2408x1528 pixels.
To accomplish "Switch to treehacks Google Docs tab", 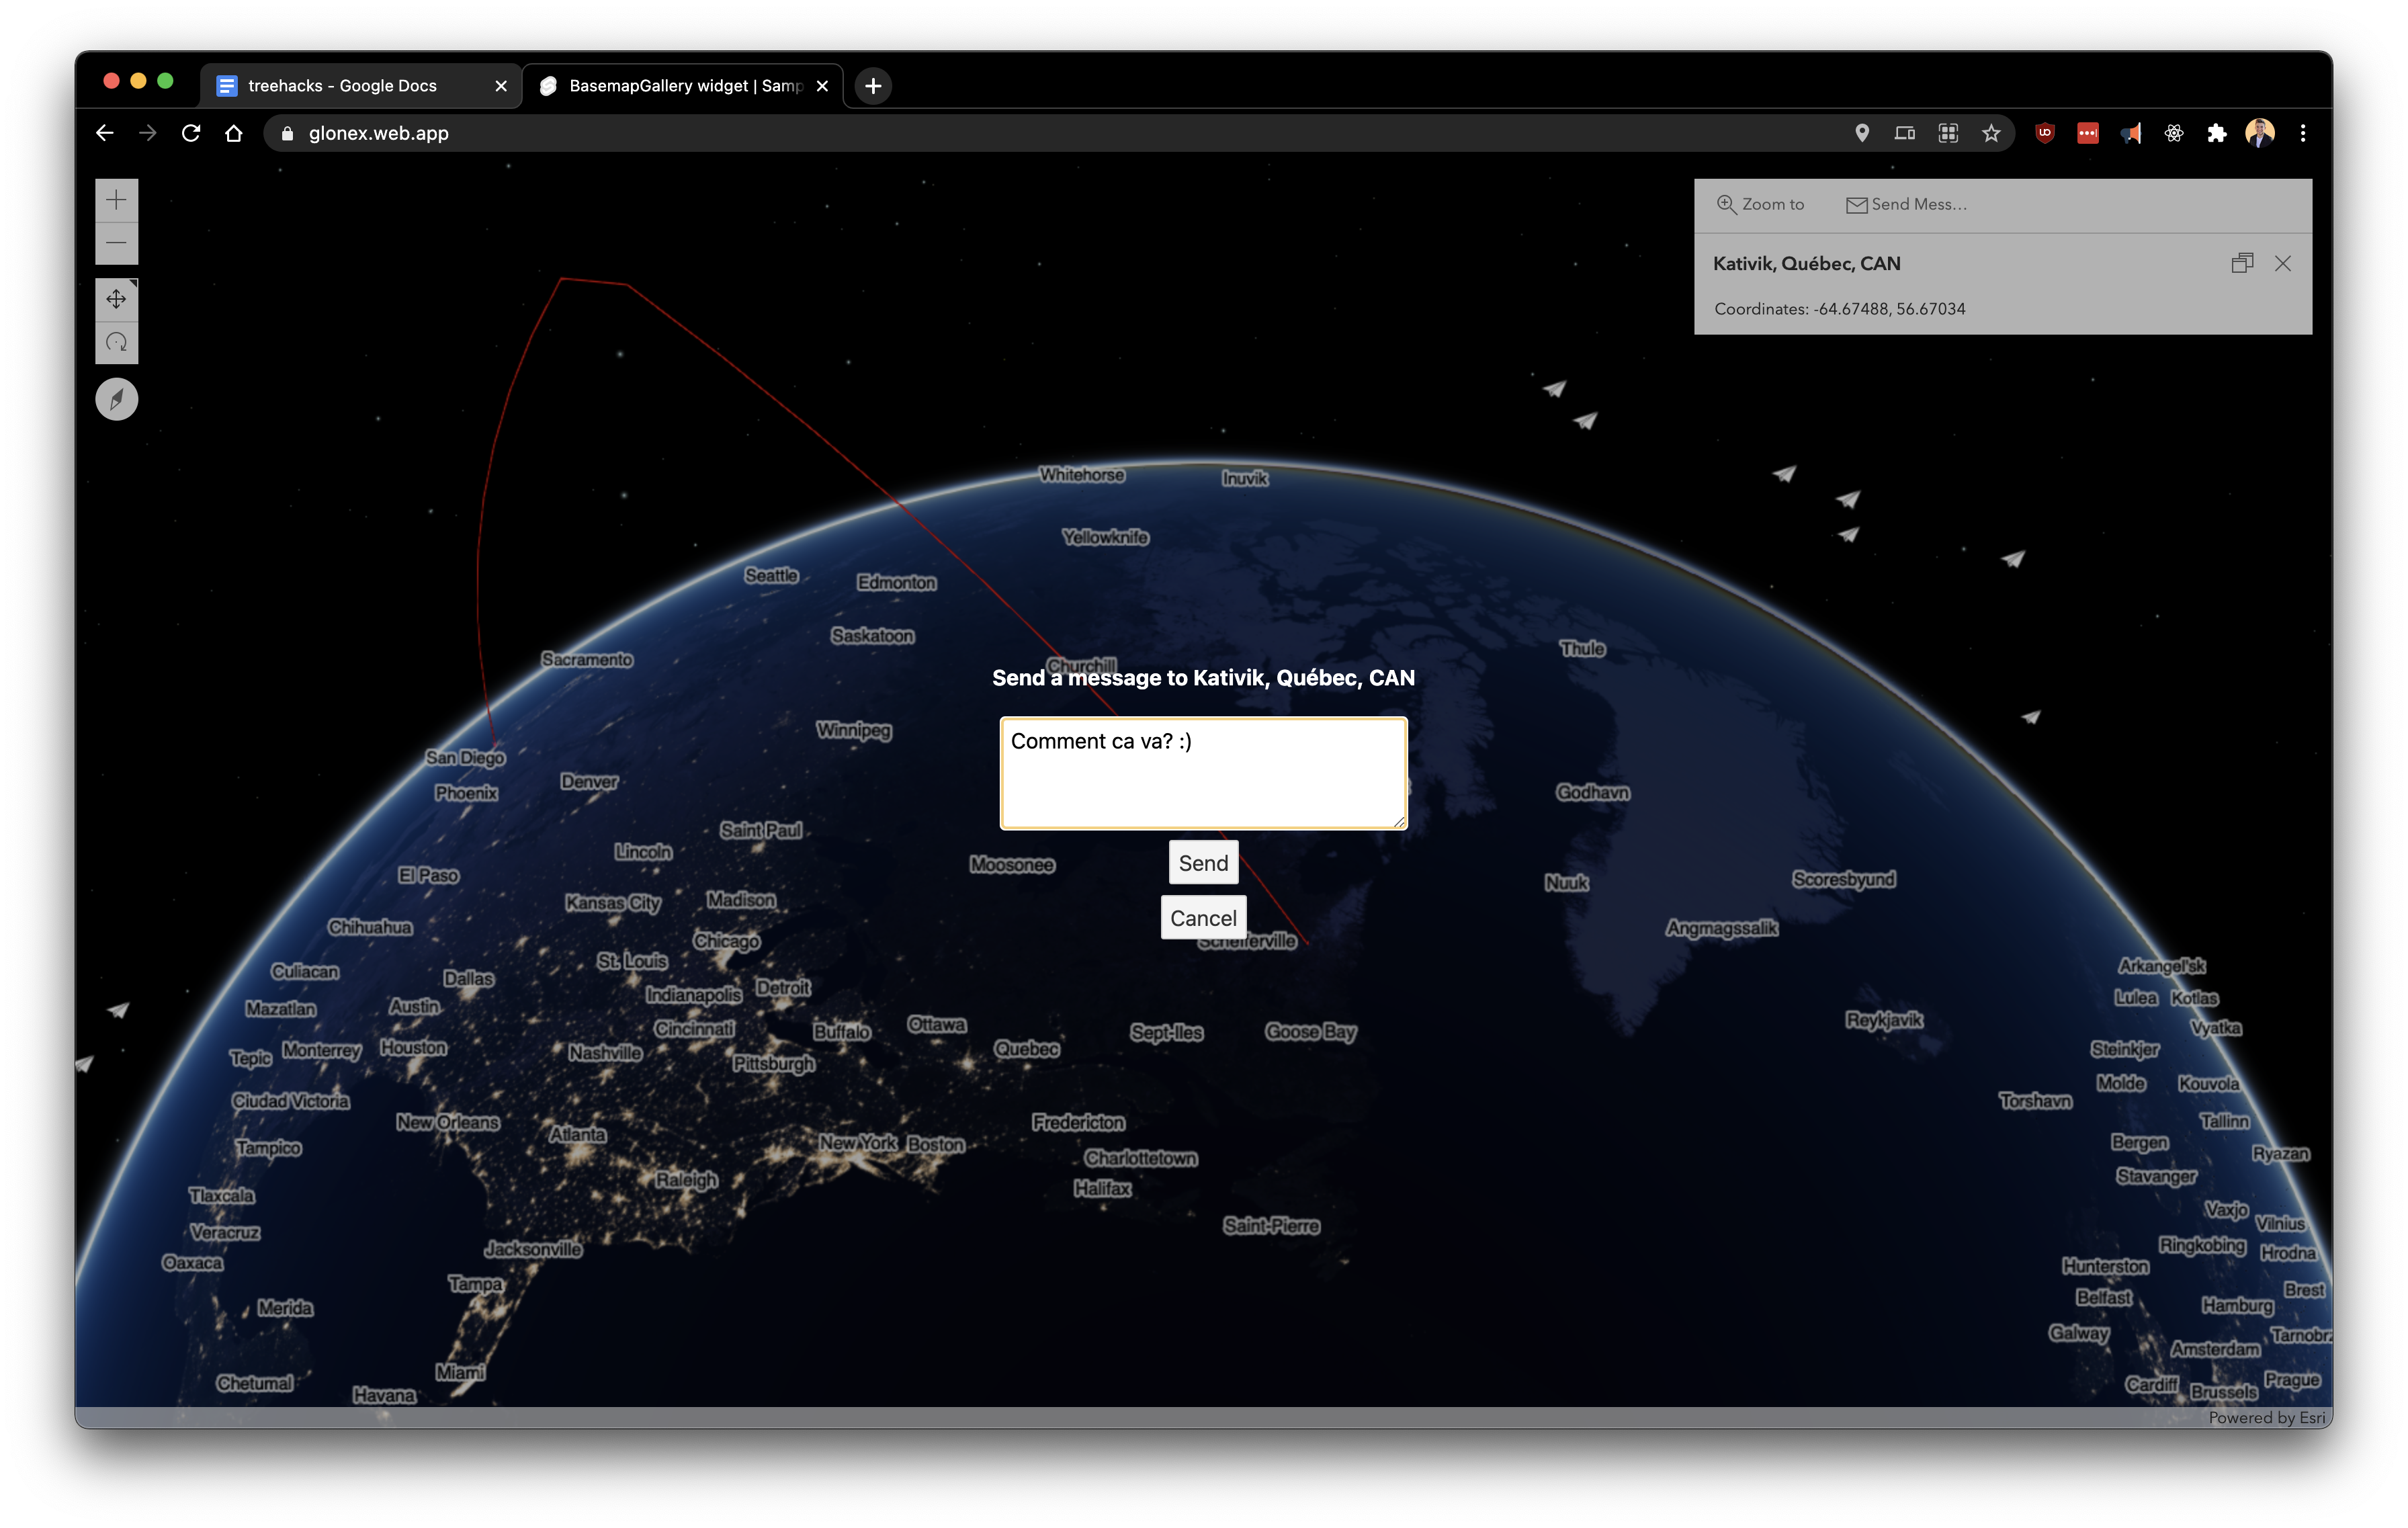I will click(x=342, y=86).
